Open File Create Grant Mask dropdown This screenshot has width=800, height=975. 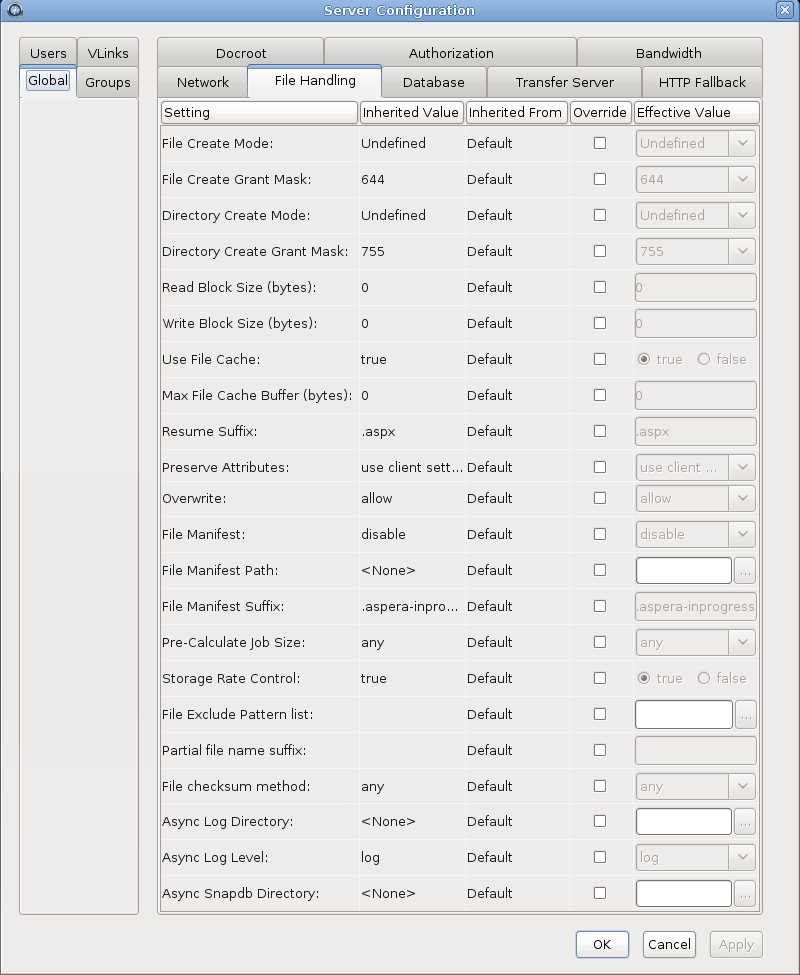click(742, 180)
